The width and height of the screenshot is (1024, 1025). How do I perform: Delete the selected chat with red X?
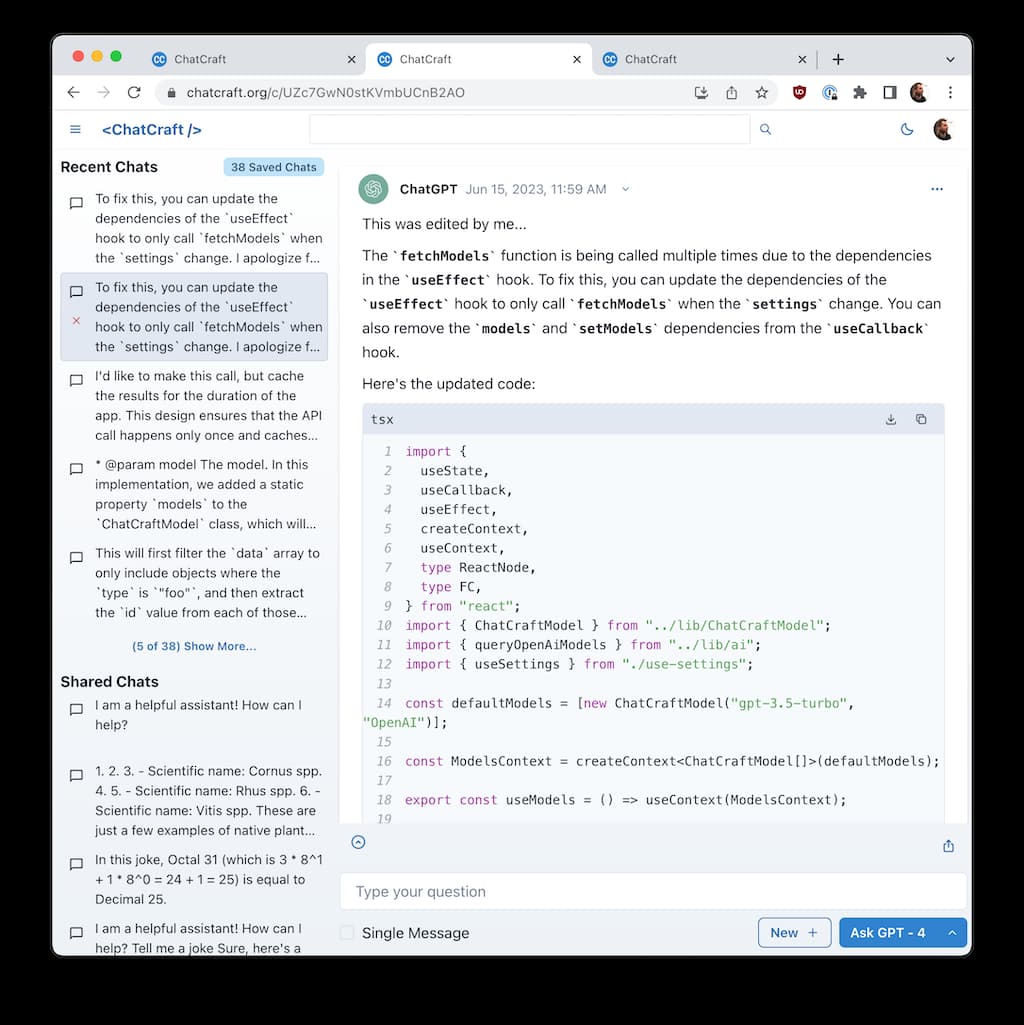pos(76,321)
